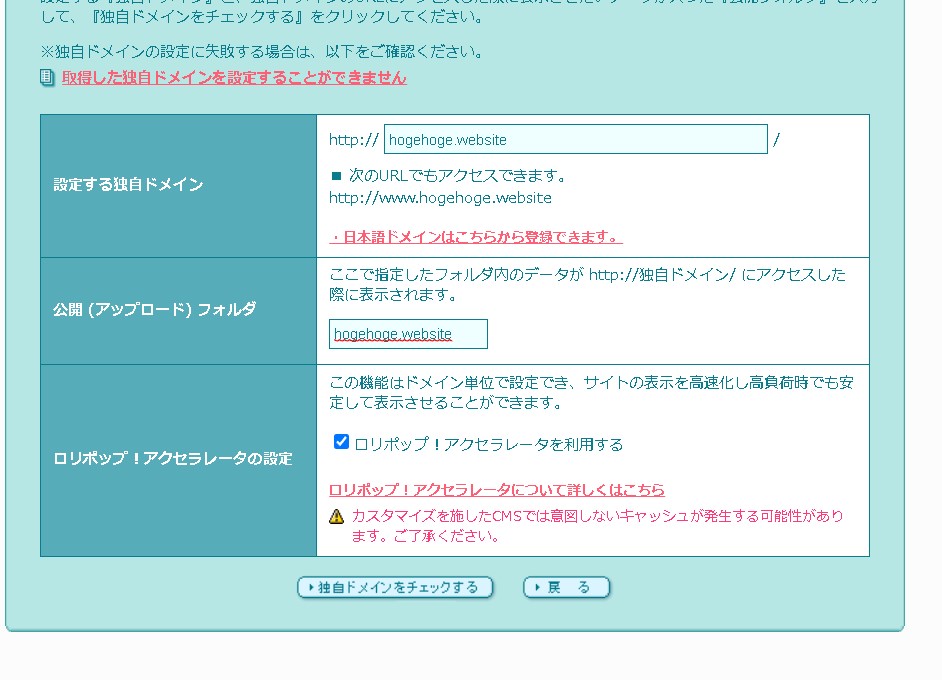Click the http://www.hogehoge.website alternate URL text
This screenshot has height=680, width=942.
pyautogui.click(x=440, y=198)
